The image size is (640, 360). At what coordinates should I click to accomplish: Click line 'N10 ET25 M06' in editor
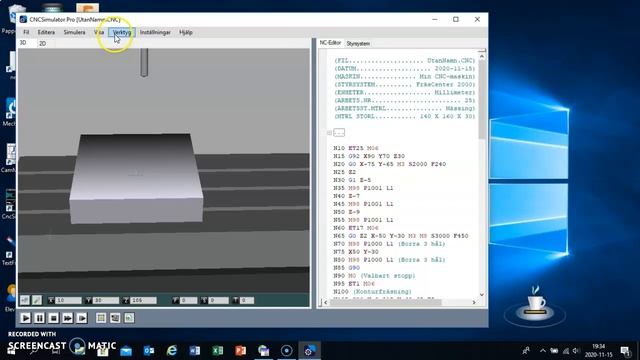coord(356,148)
